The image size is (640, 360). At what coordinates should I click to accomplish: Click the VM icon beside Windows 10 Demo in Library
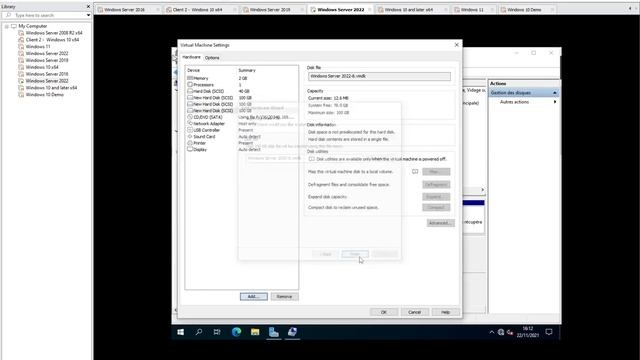(21, 95)
